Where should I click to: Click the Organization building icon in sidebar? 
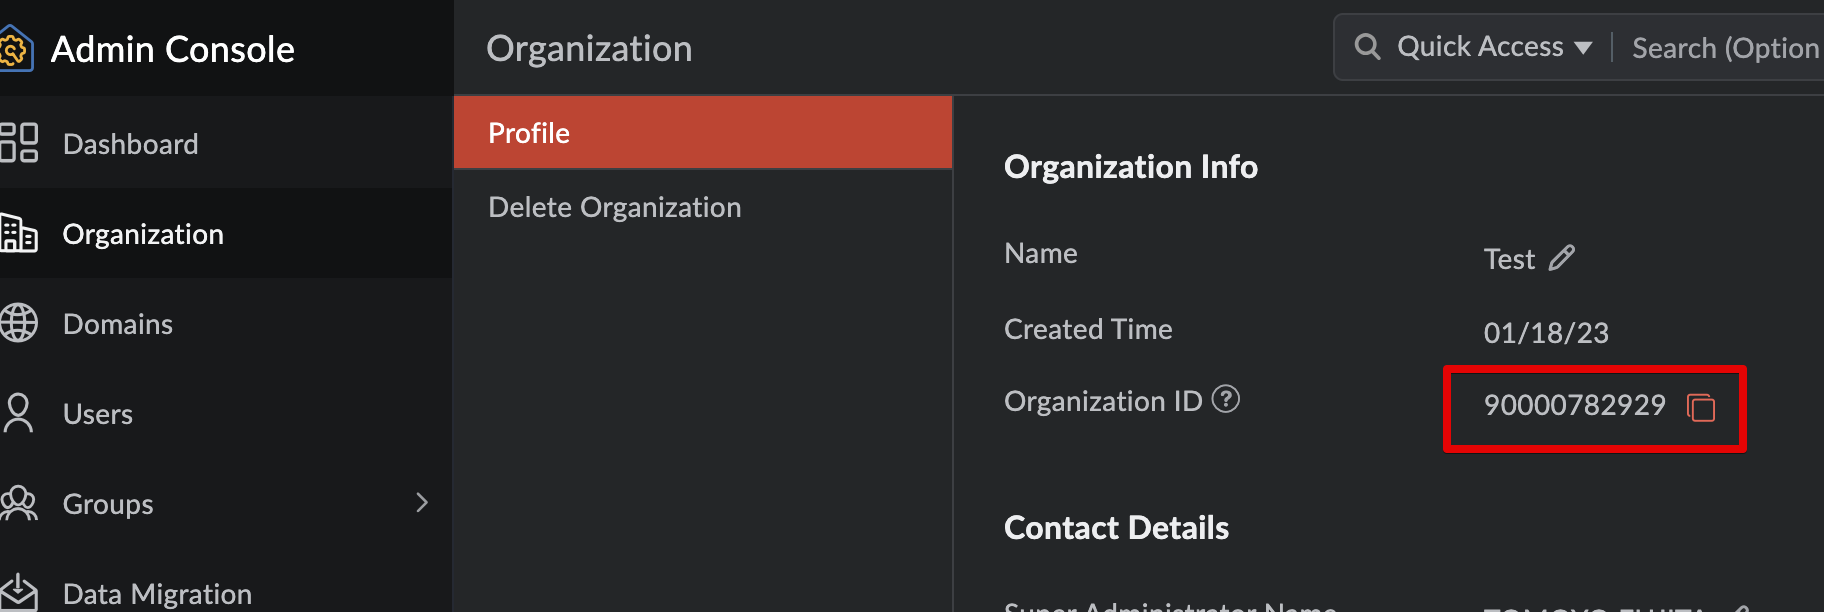click(x=19, y=233)
